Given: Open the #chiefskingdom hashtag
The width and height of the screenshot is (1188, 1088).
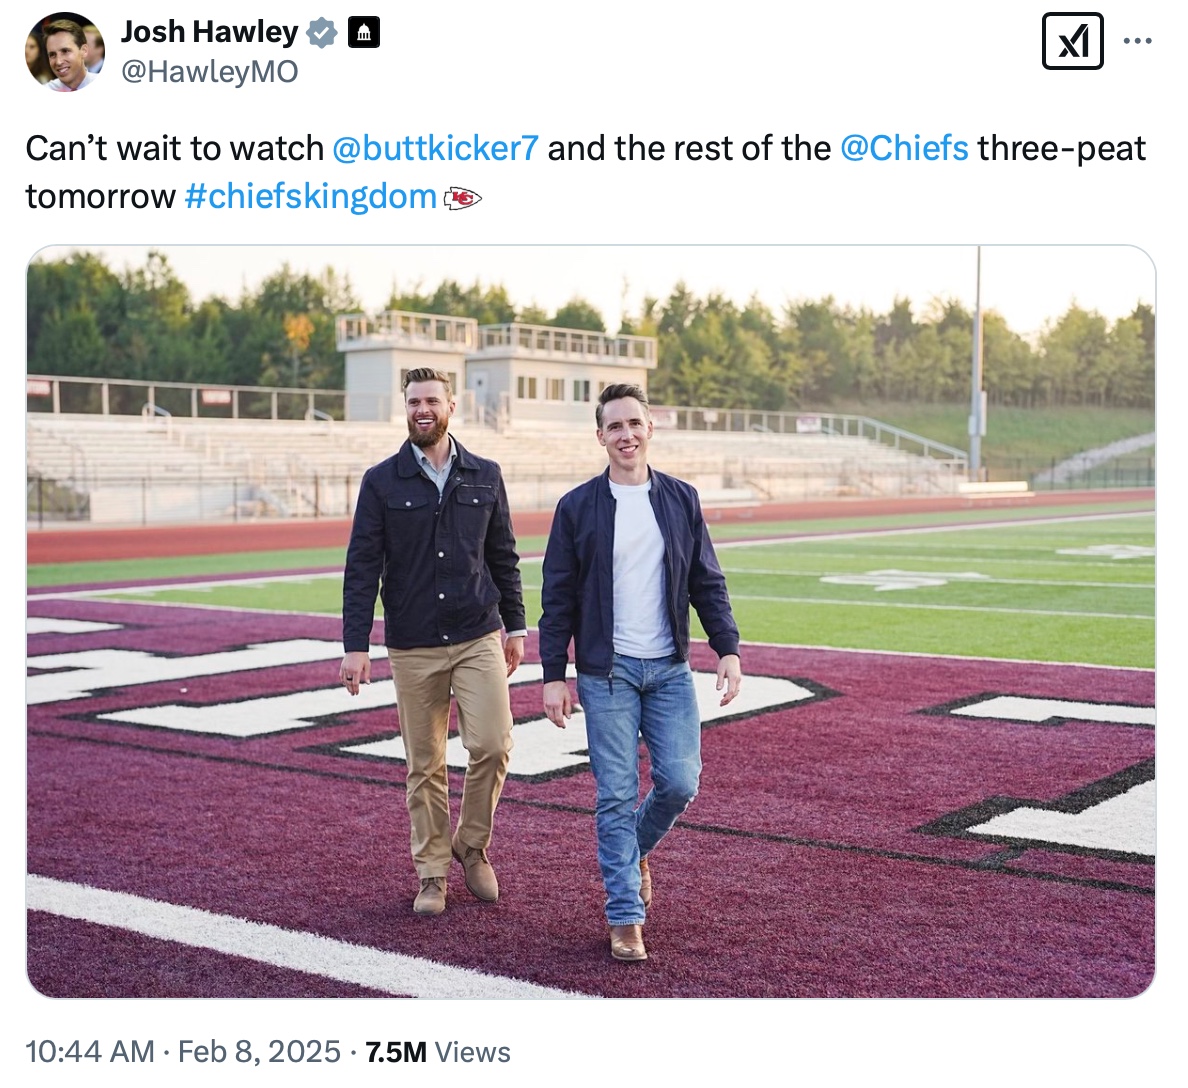Looking at the screenshot, I should pos(311,196).
